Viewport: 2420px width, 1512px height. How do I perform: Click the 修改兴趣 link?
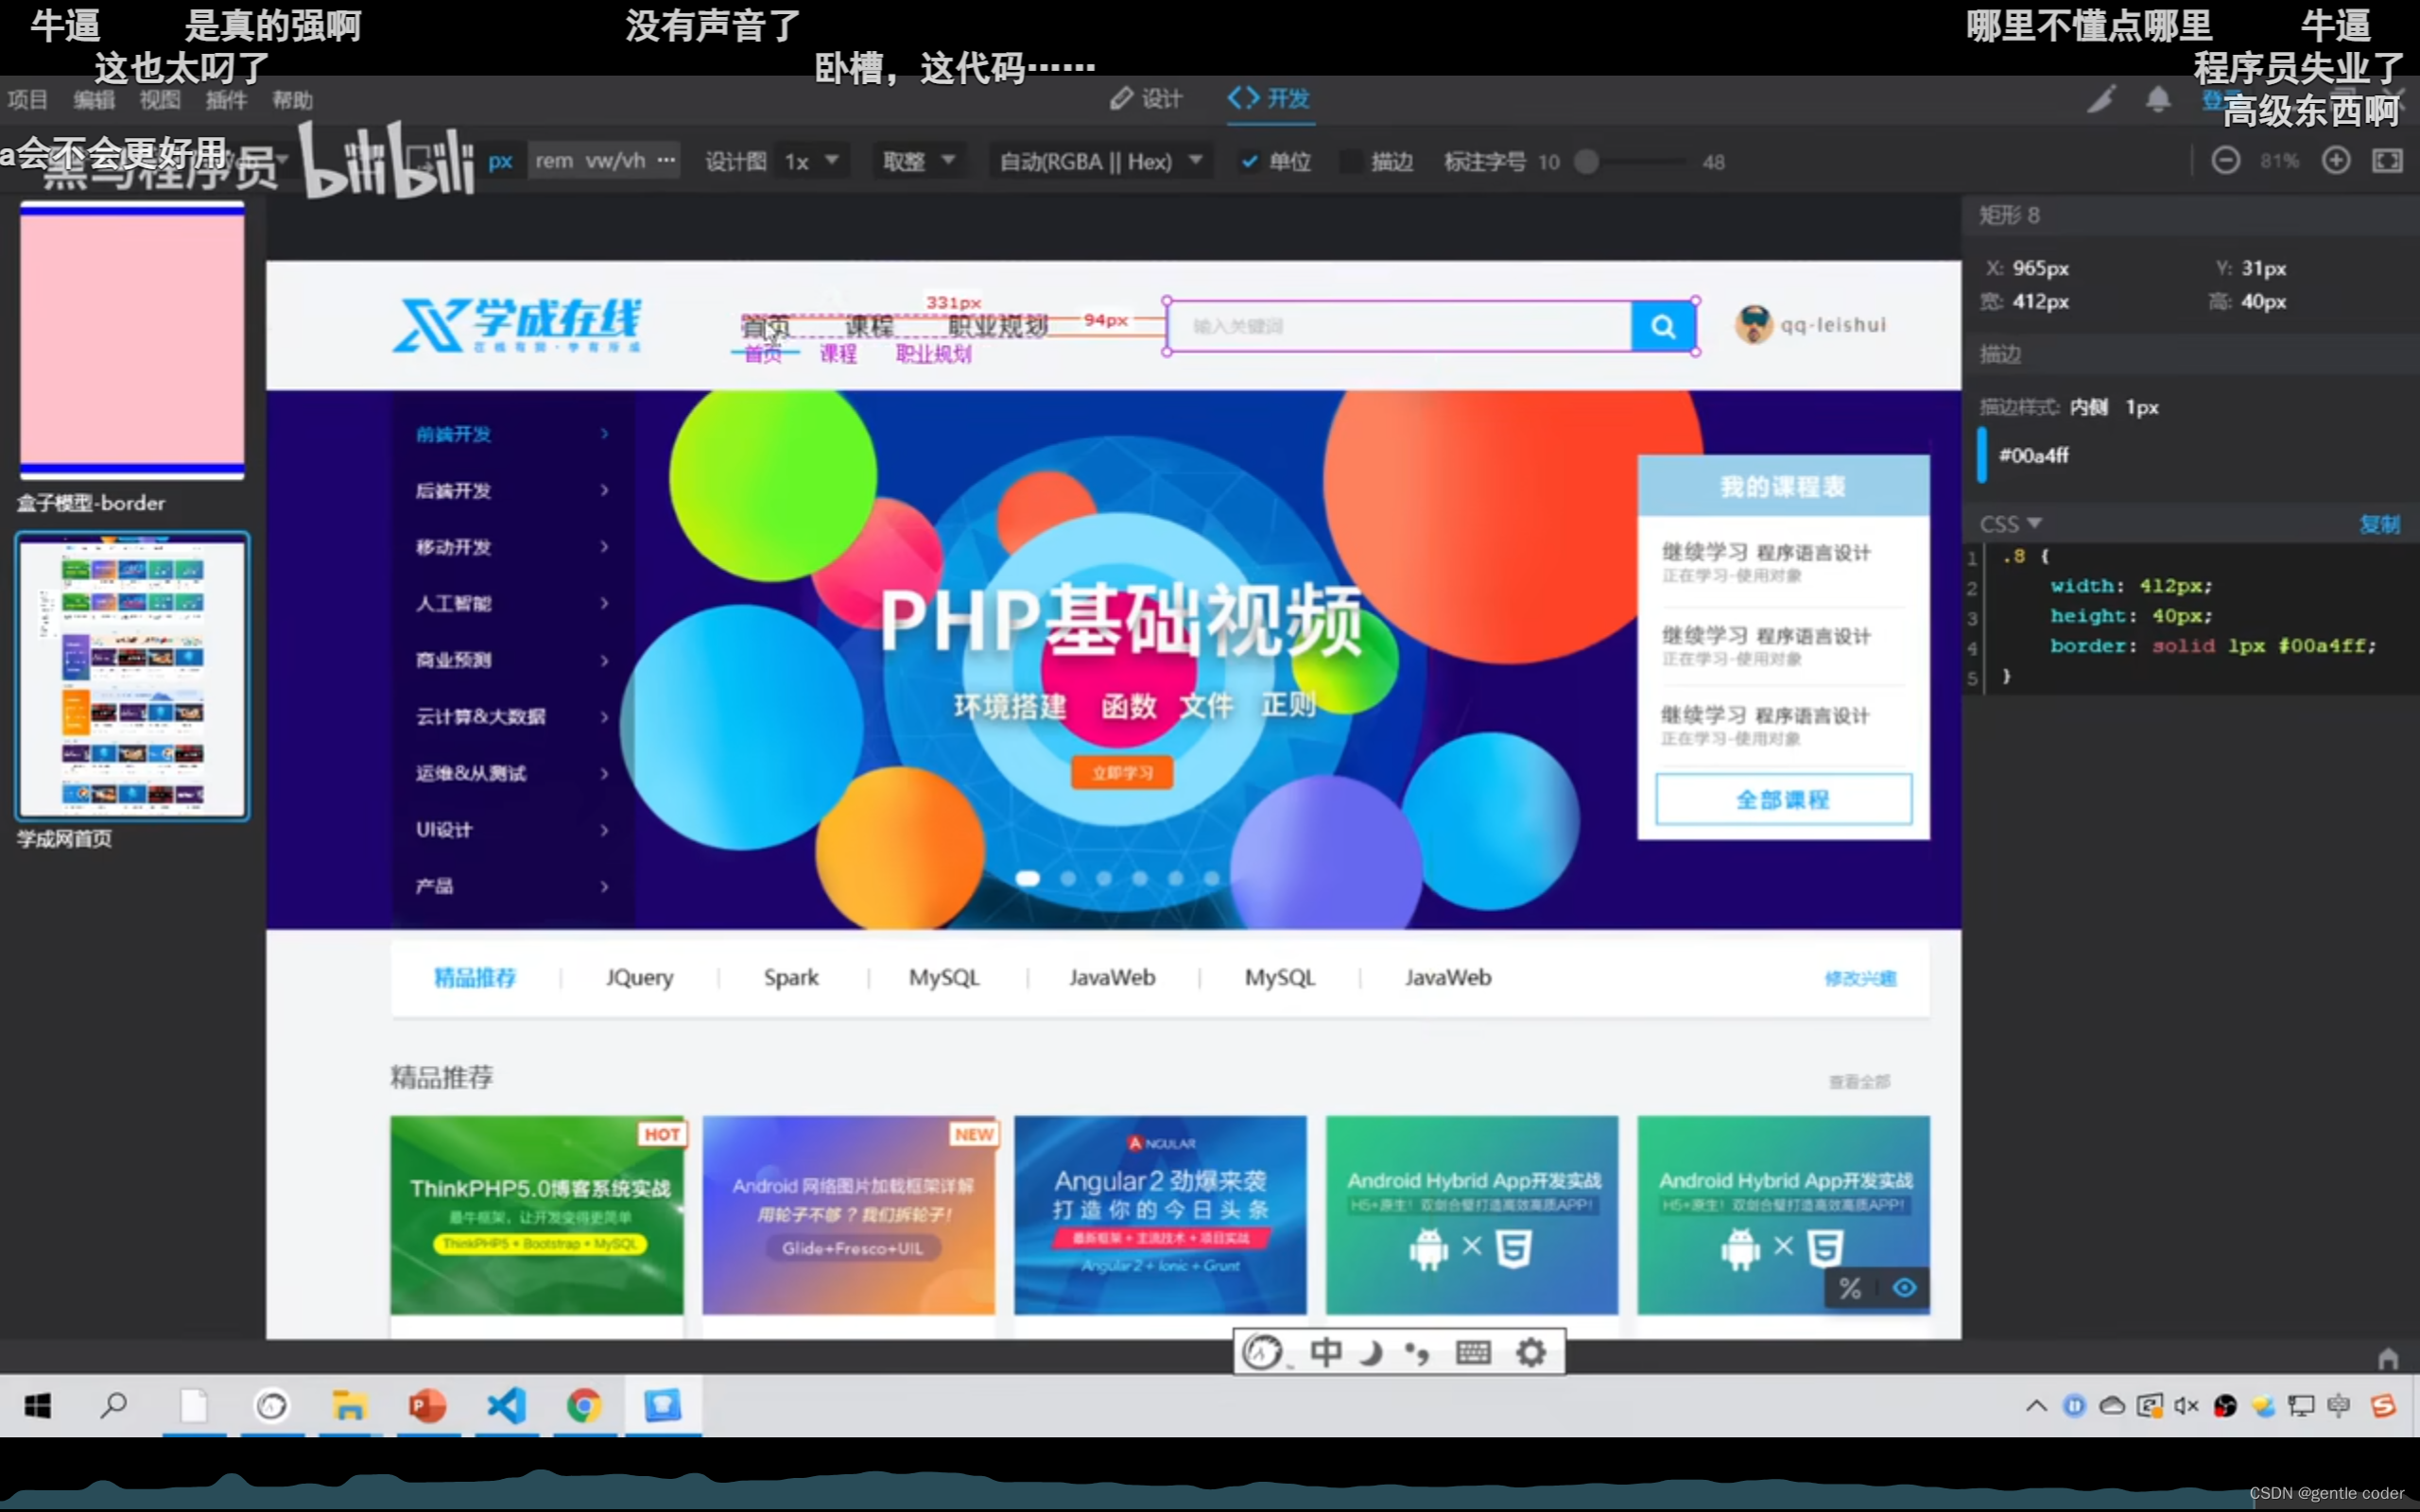pyautogui.click(x=1860, y=978)
